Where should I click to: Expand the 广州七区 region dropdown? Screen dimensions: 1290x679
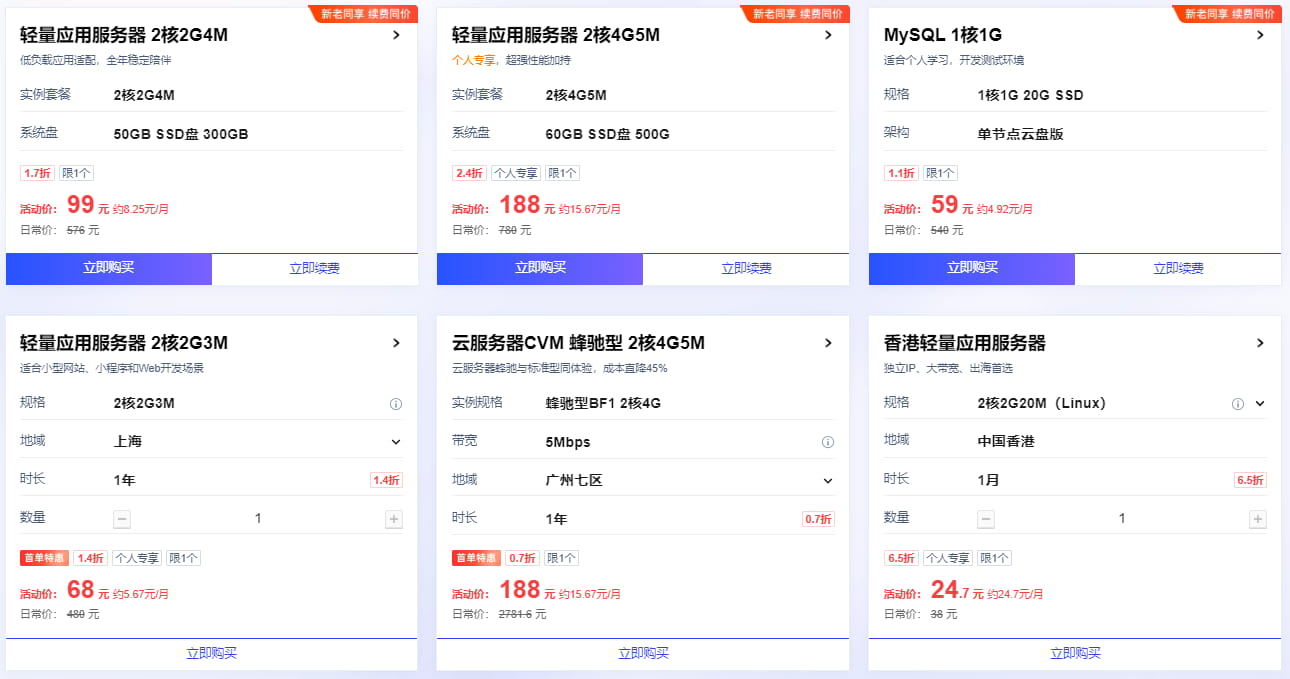point(827,481)
